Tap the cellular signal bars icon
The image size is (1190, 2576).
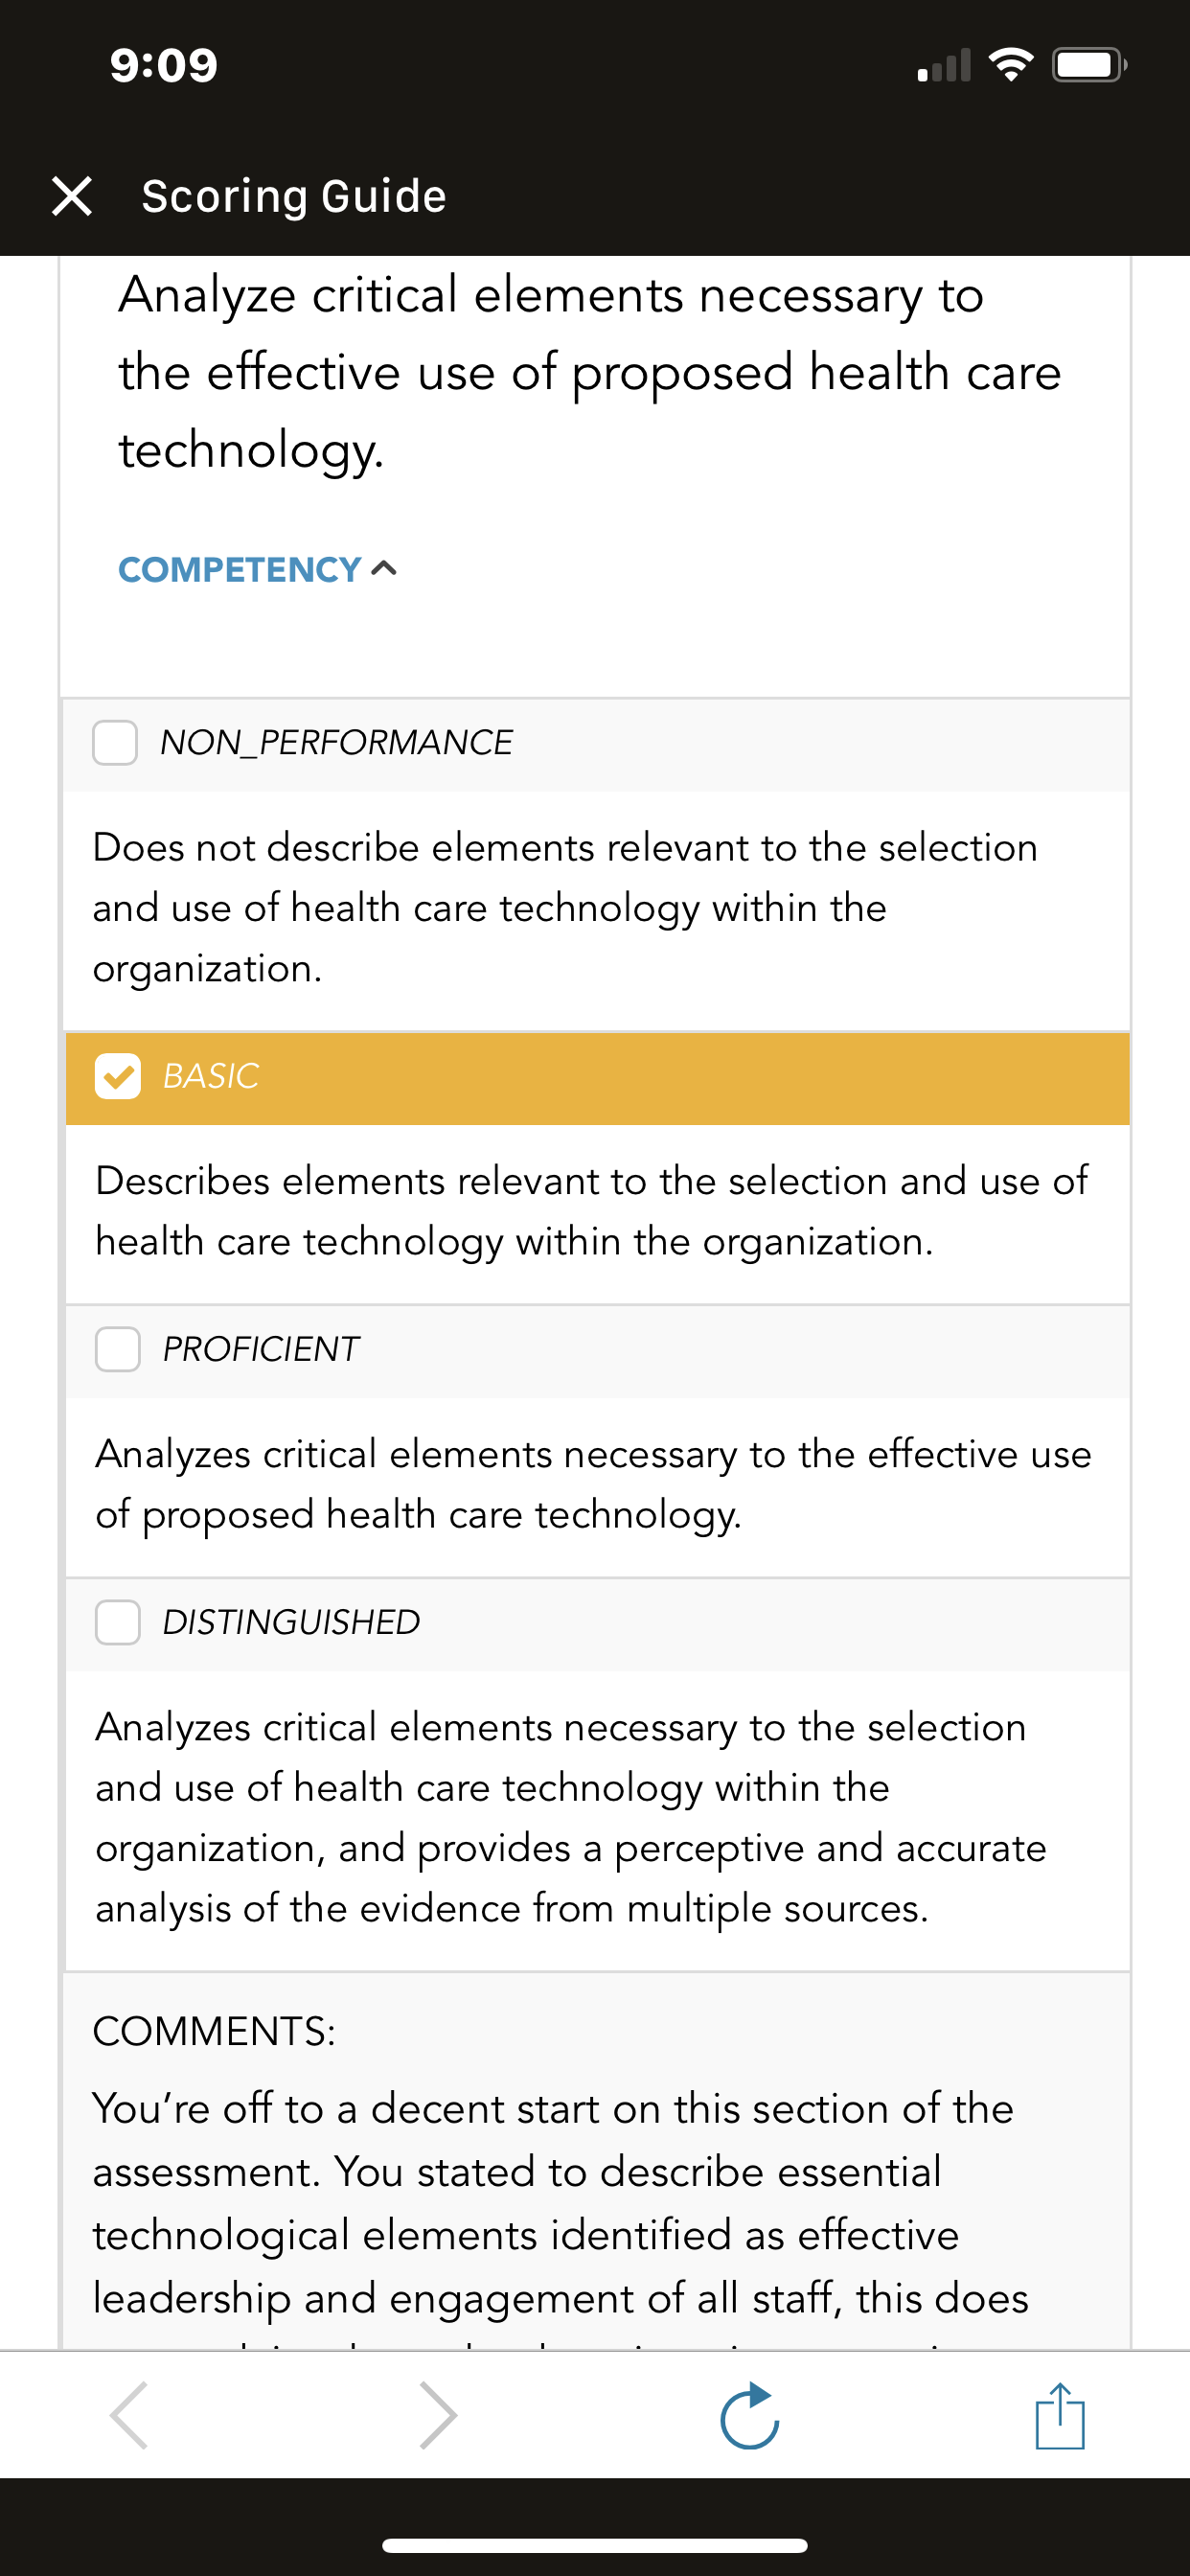(944, 66)
